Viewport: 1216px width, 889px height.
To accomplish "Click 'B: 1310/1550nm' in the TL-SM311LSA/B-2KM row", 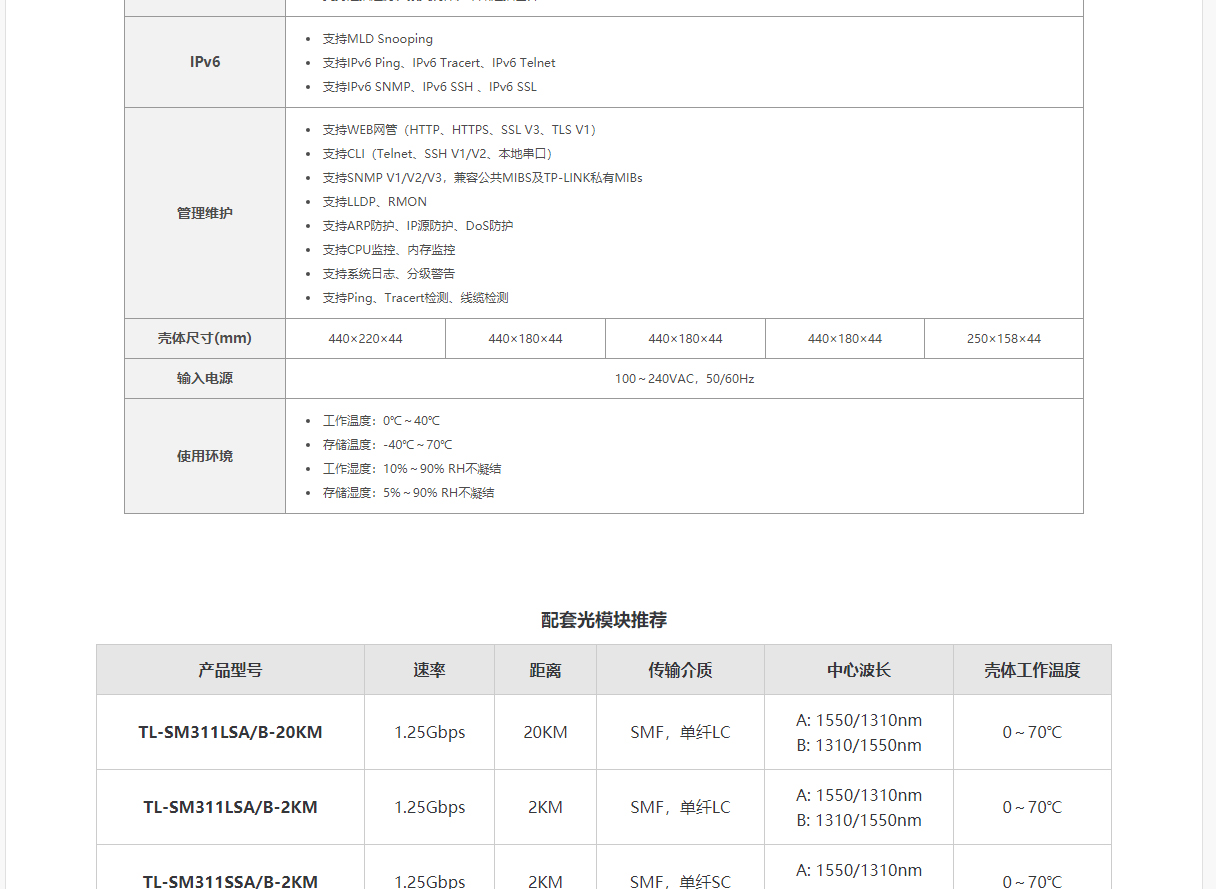I will [x=859, y=820].
